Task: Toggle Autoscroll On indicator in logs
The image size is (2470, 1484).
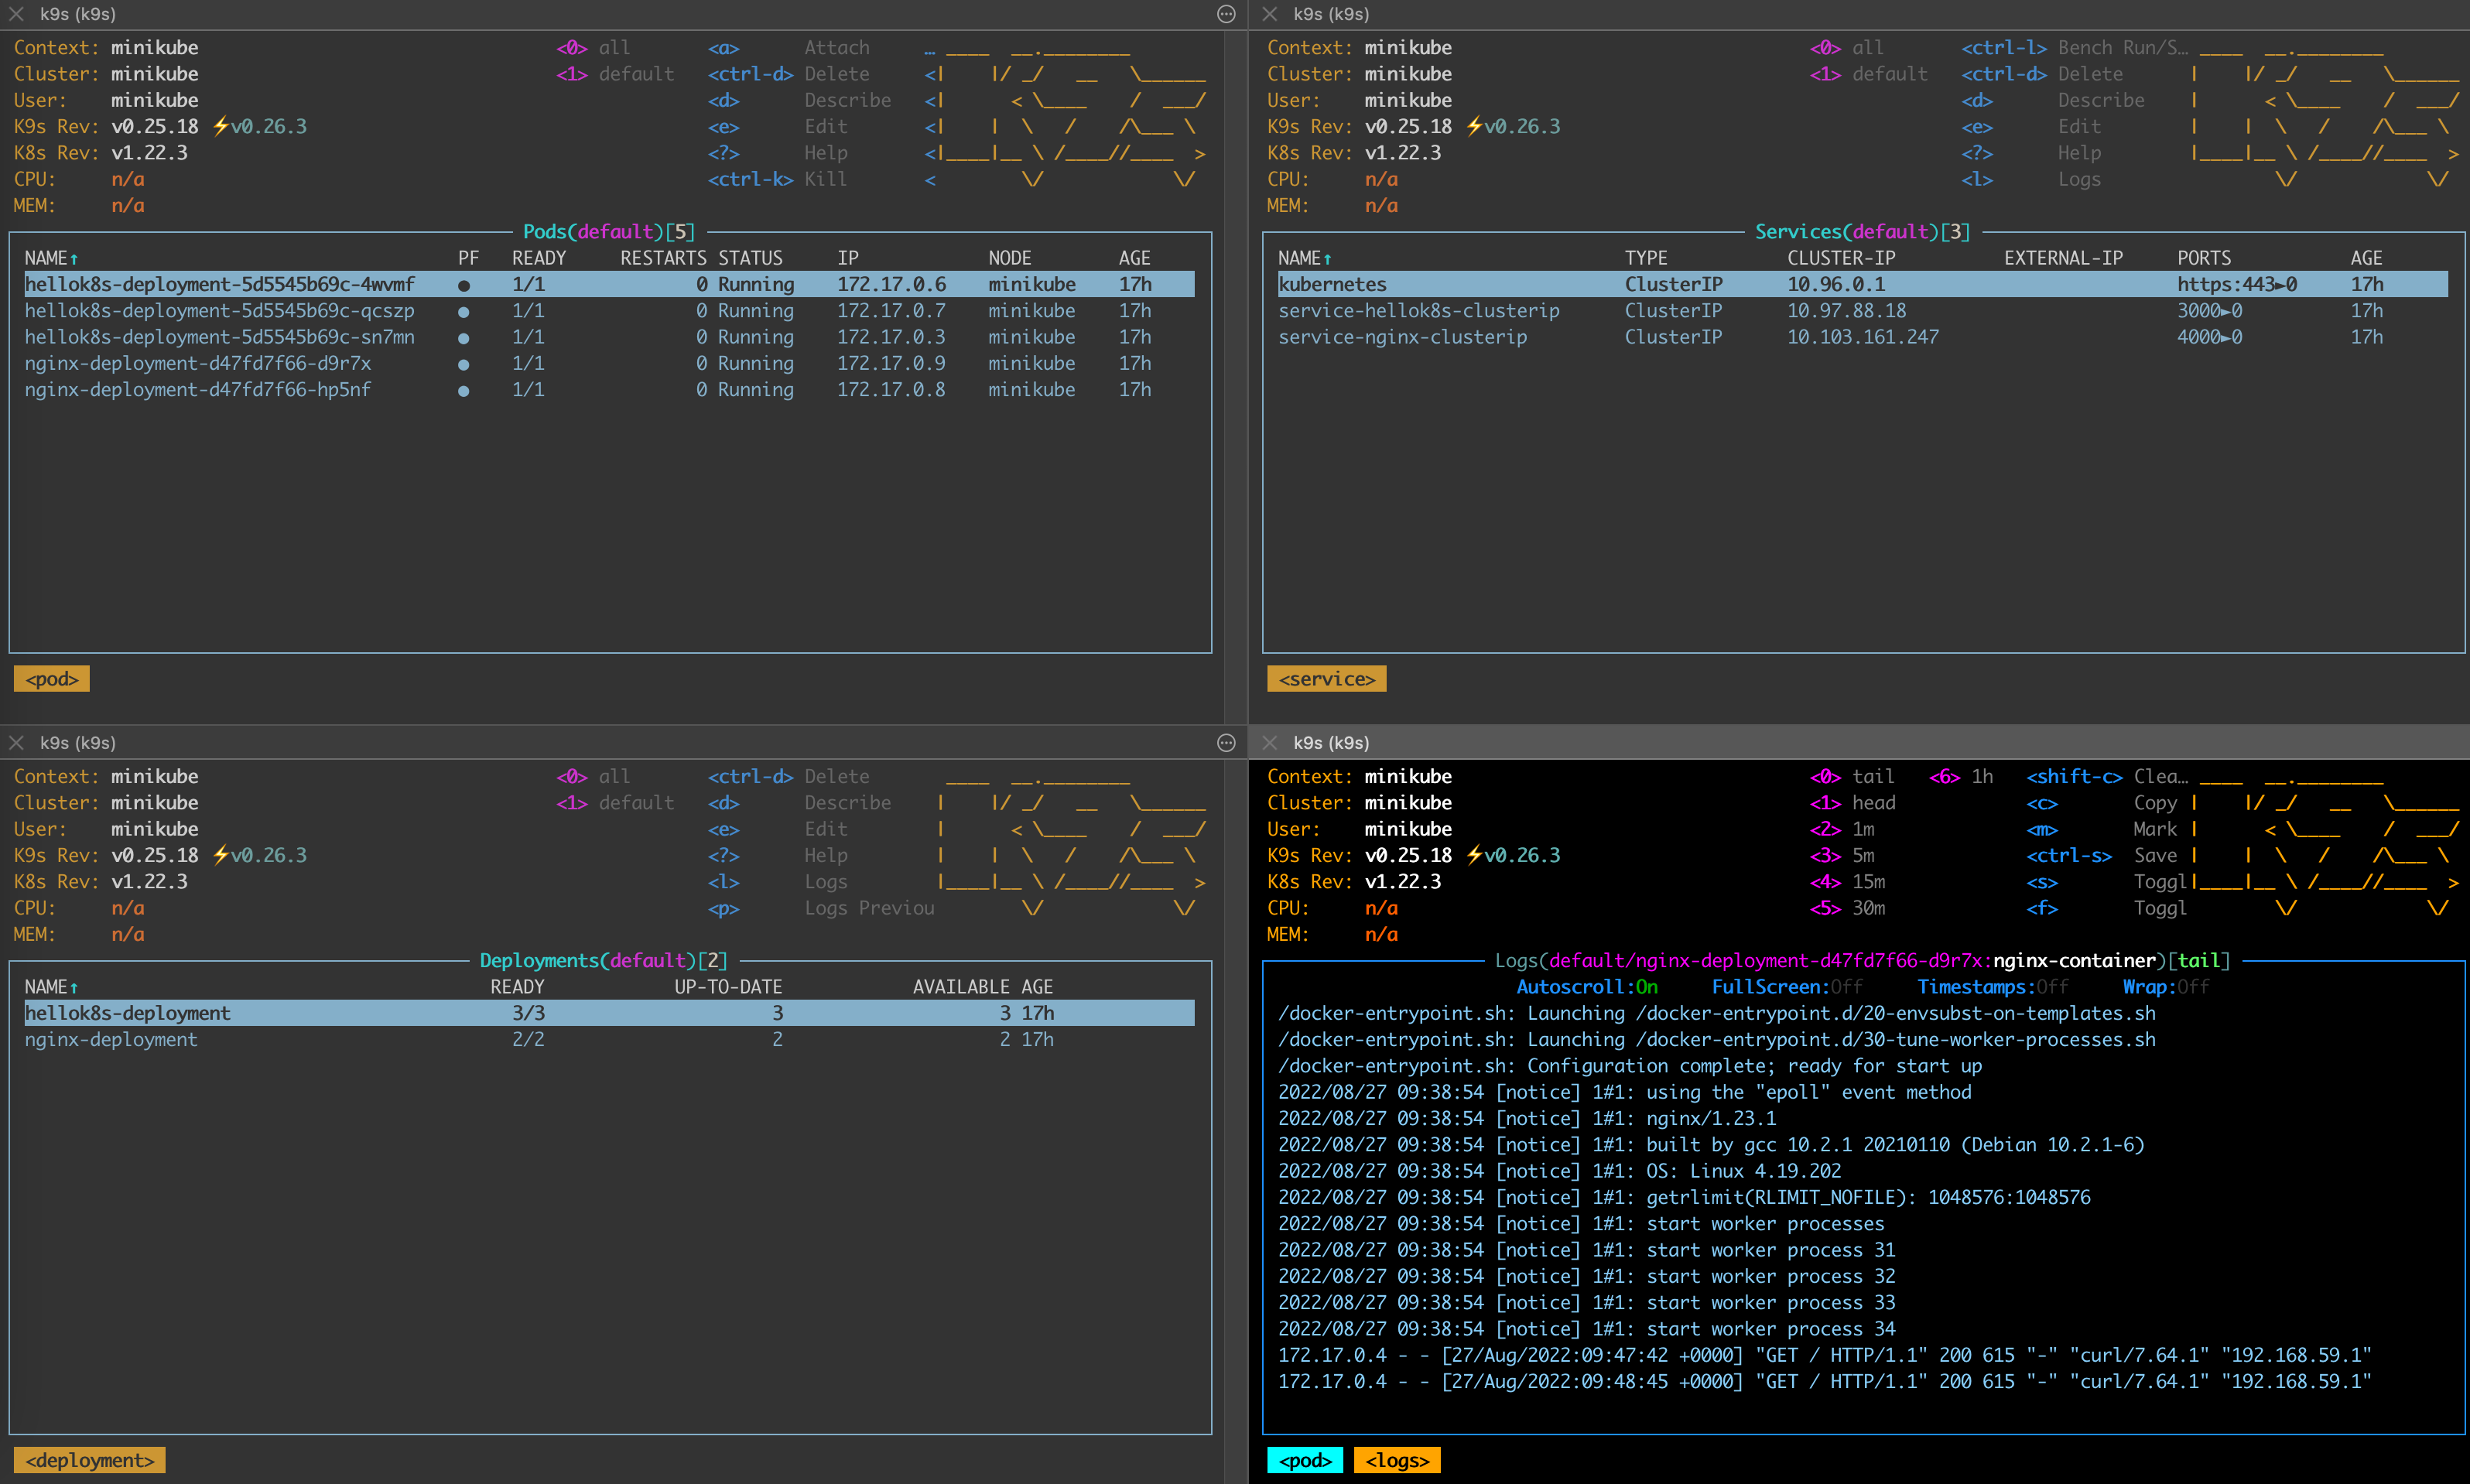Action: click(x=1587, y=987)
